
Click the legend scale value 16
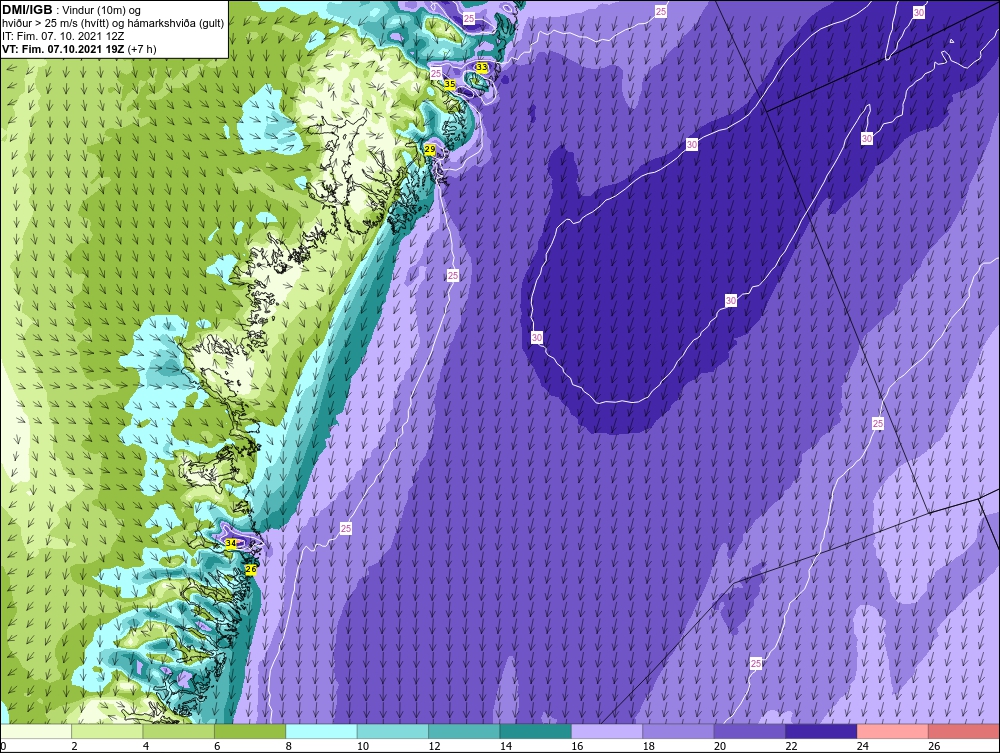tap(577, 746)
